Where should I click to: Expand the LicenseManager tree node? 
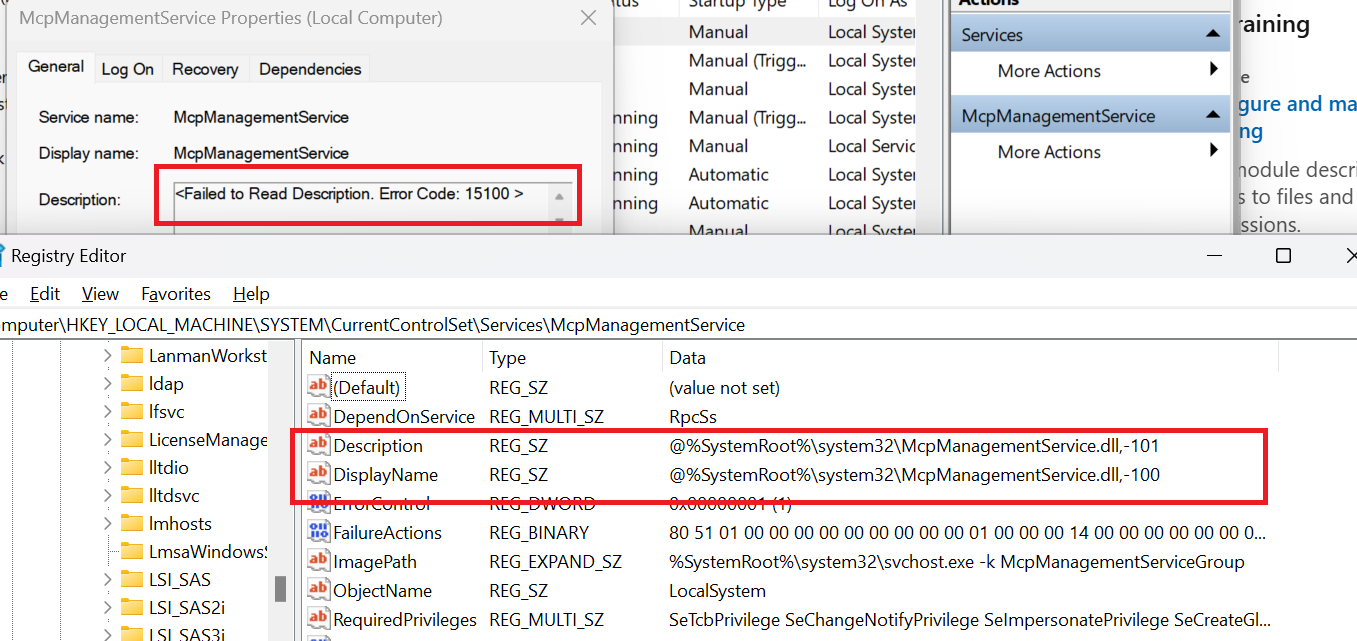[x=107, y=439]
